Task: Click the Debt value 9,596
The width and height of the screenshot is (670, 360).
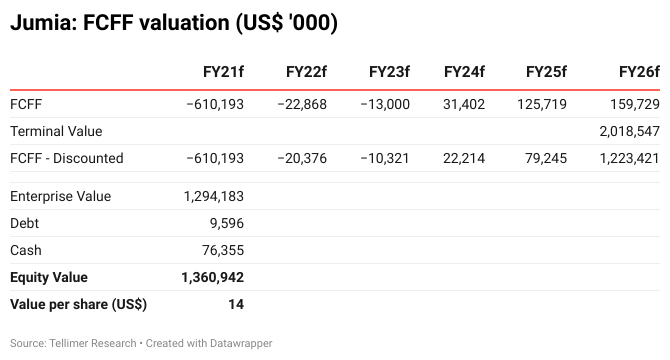Action: tap(226, 223)
